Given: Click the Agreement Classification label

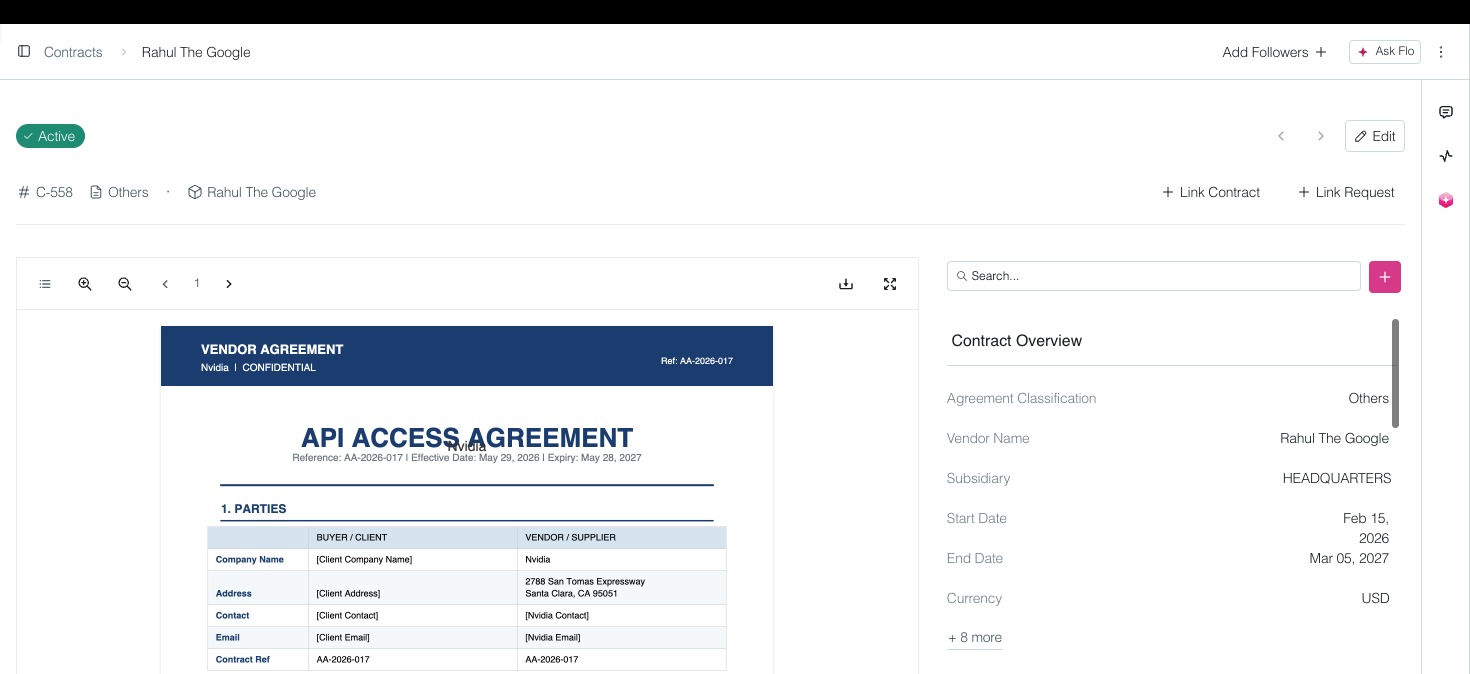Looking at the screenshot, I should coord(1021,398).
